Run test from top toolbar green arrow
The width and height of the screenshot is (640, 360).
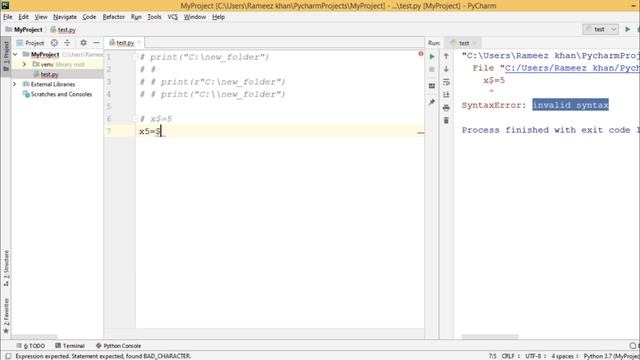[x=628, y=29]
